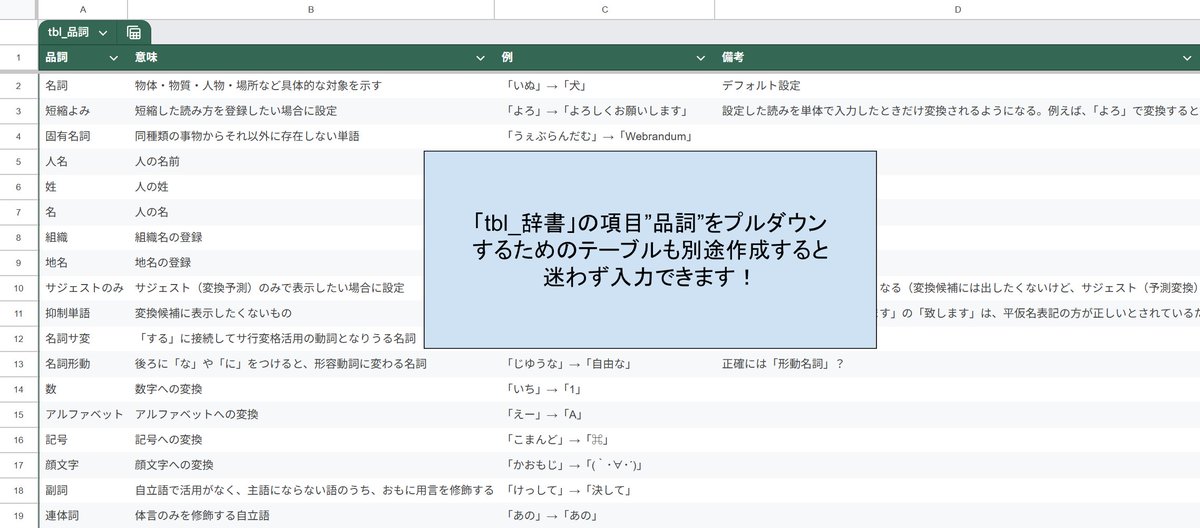Open the 備考 column header dropdown arrow
The image size is (1200, 528).
click(1188, 58)
